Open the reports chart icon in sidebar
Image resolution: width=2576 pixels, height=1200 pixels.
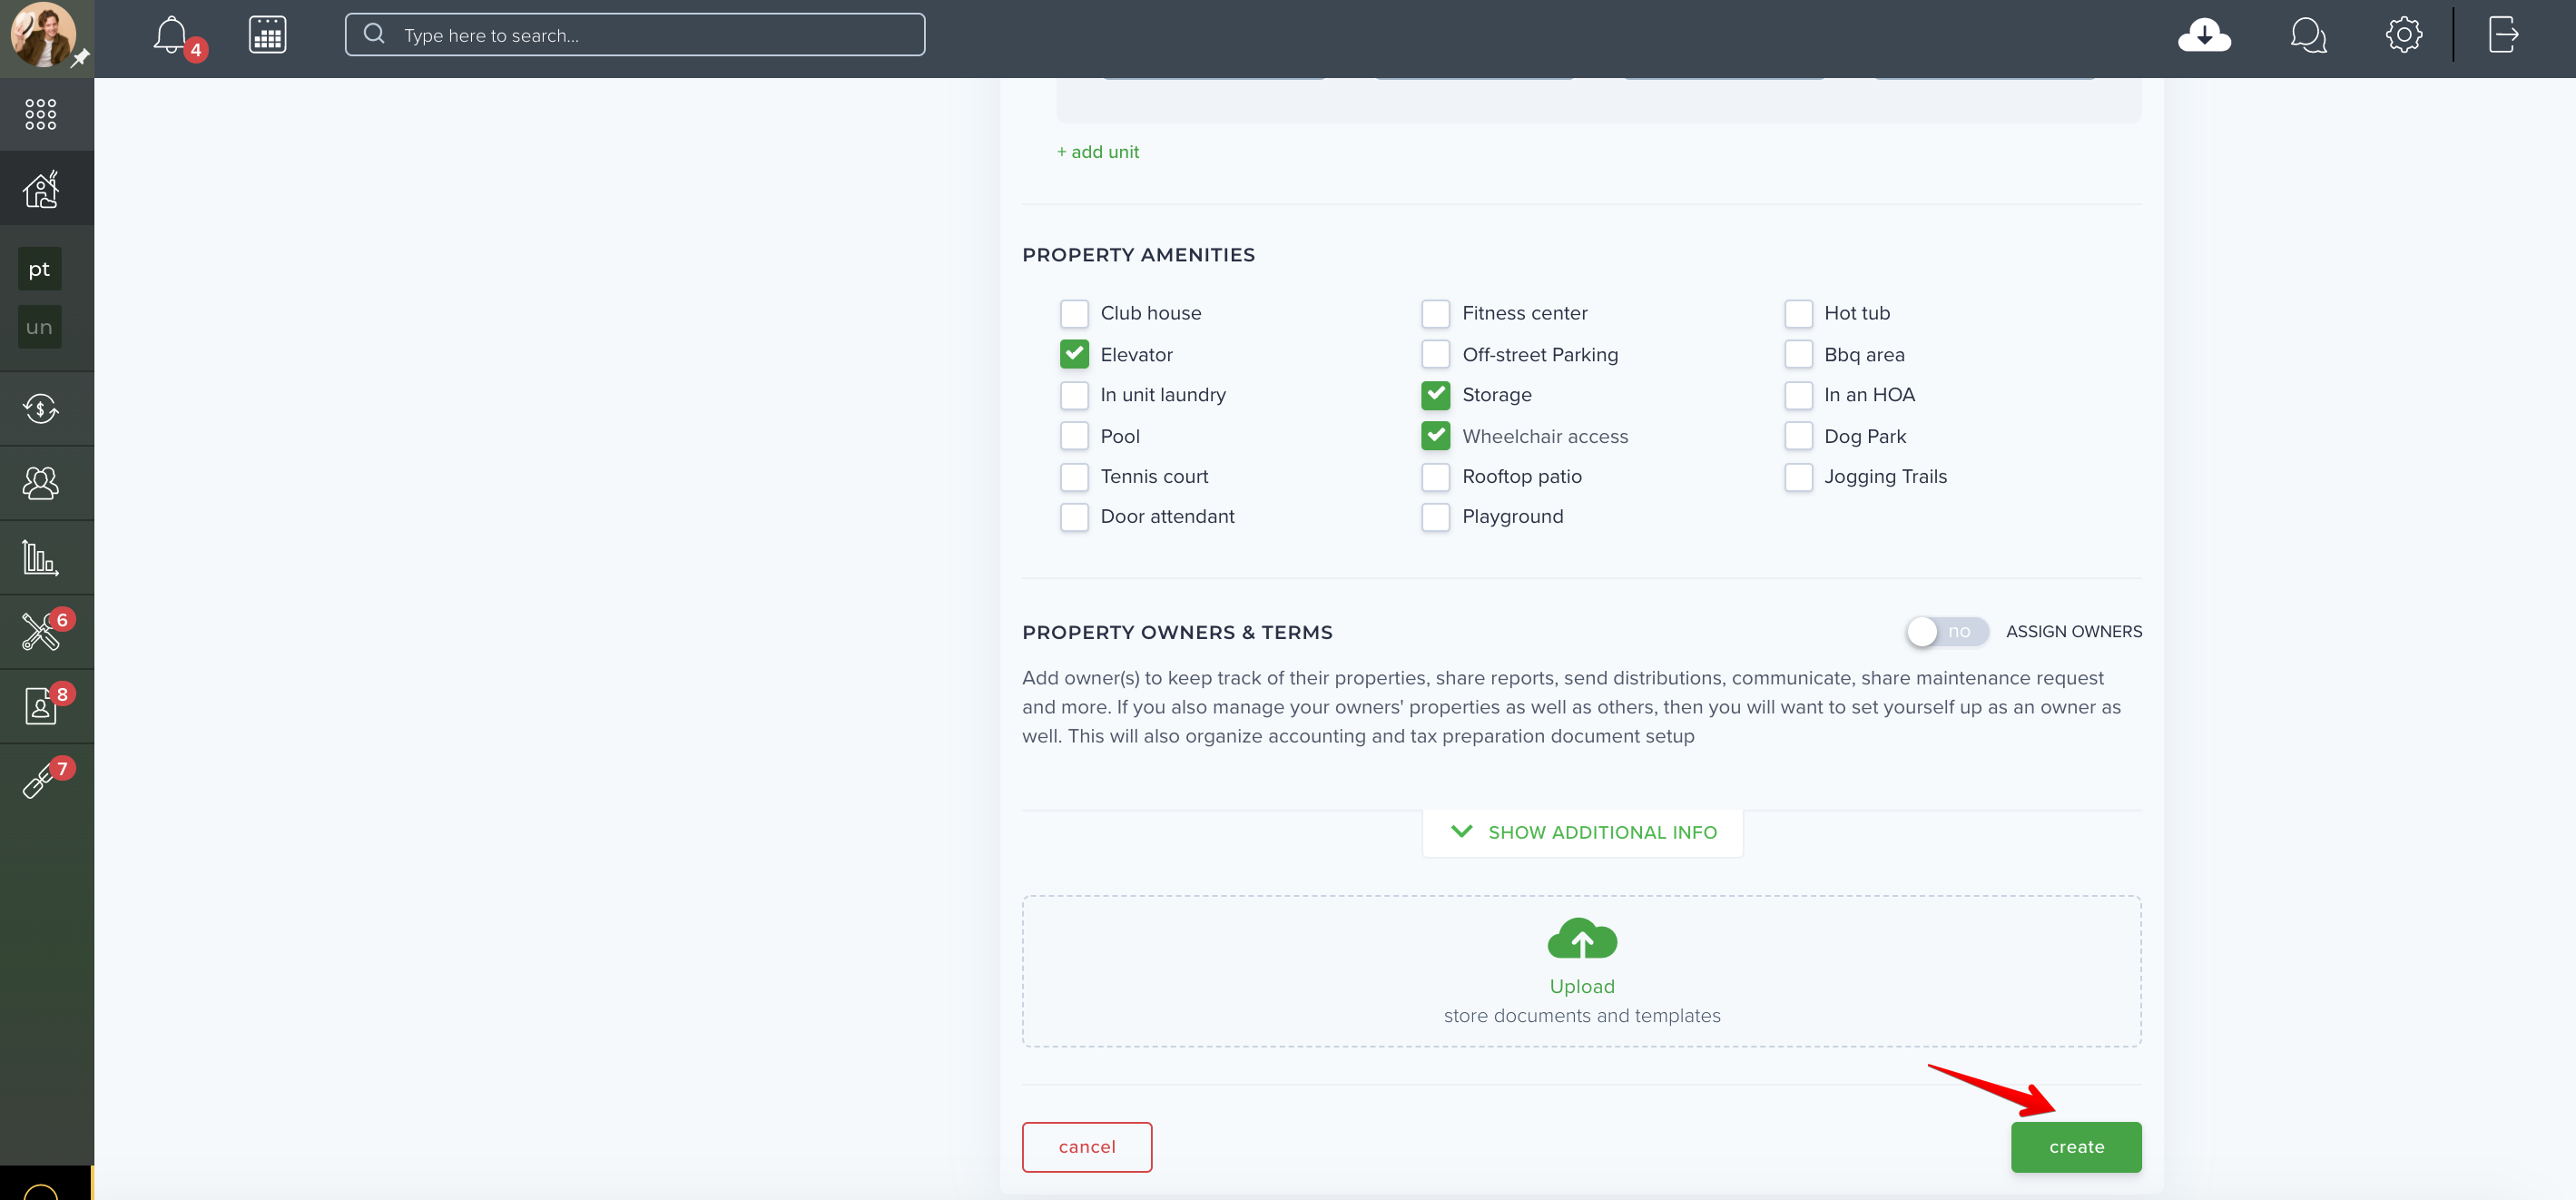[x=41, y=557]
